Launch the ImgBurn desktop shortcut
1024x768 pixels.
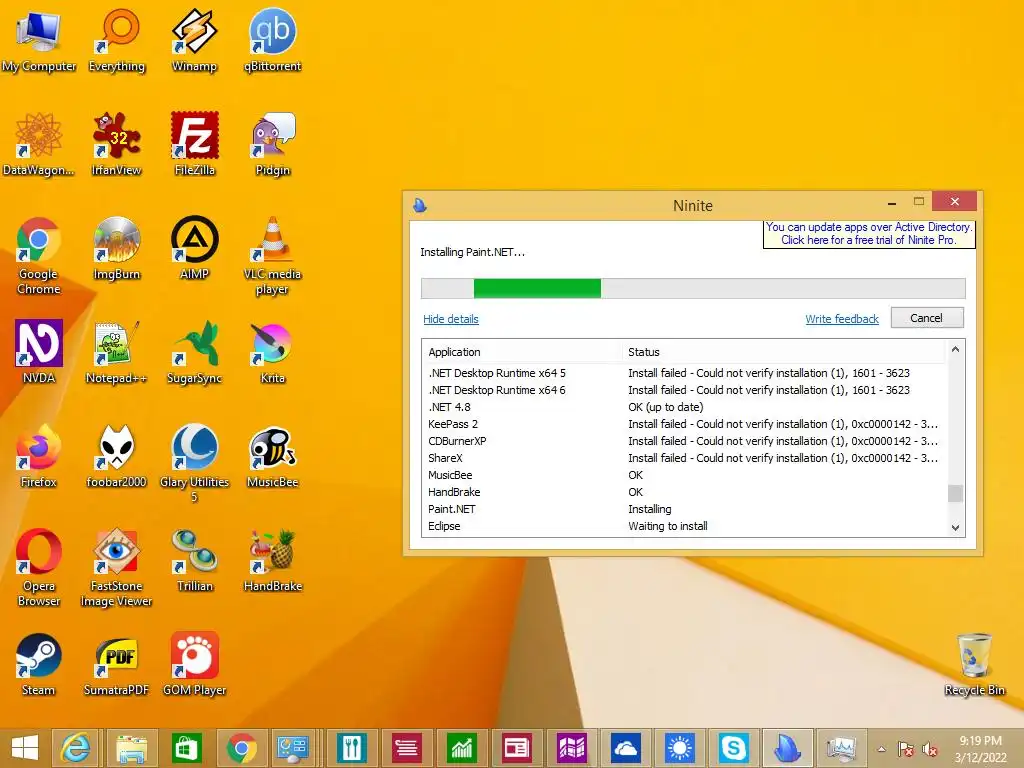[x=117, y=248]
